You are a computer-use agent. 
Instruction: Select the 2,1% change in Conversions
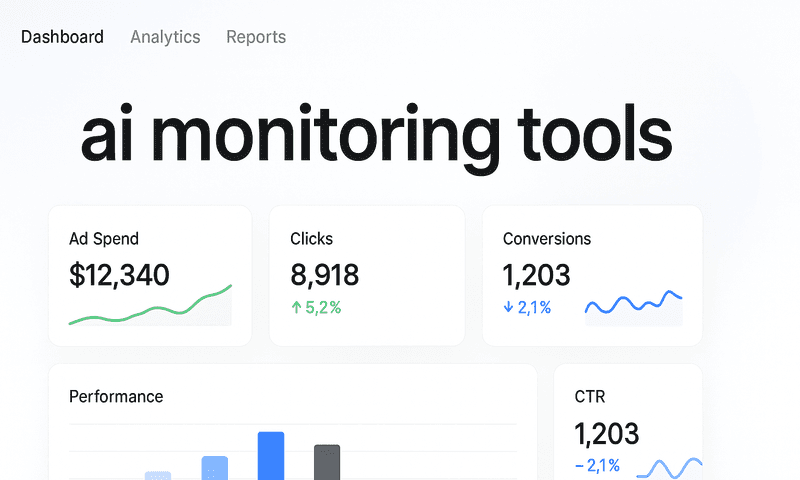pos(534,308)
